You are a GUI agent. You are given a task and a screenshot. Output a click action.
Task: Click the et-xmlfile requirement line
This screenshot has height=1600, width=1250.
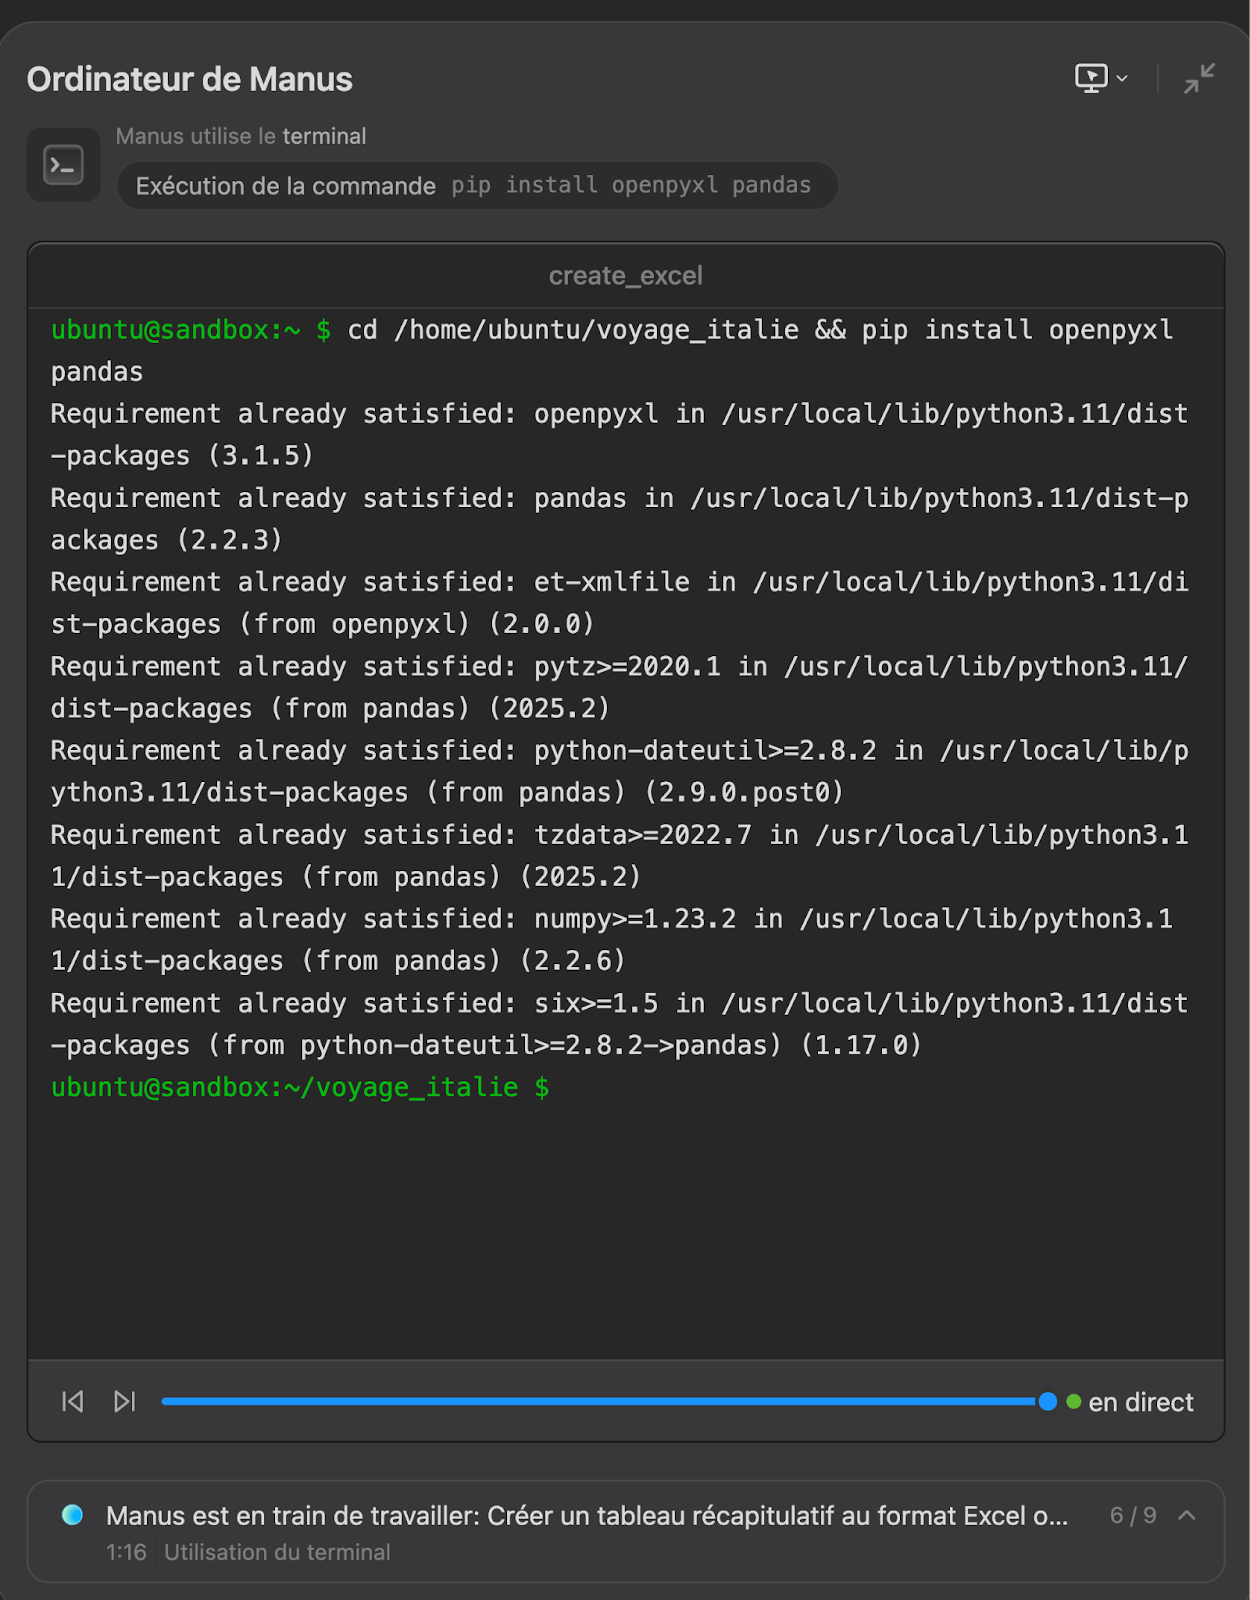pos(620,603)
